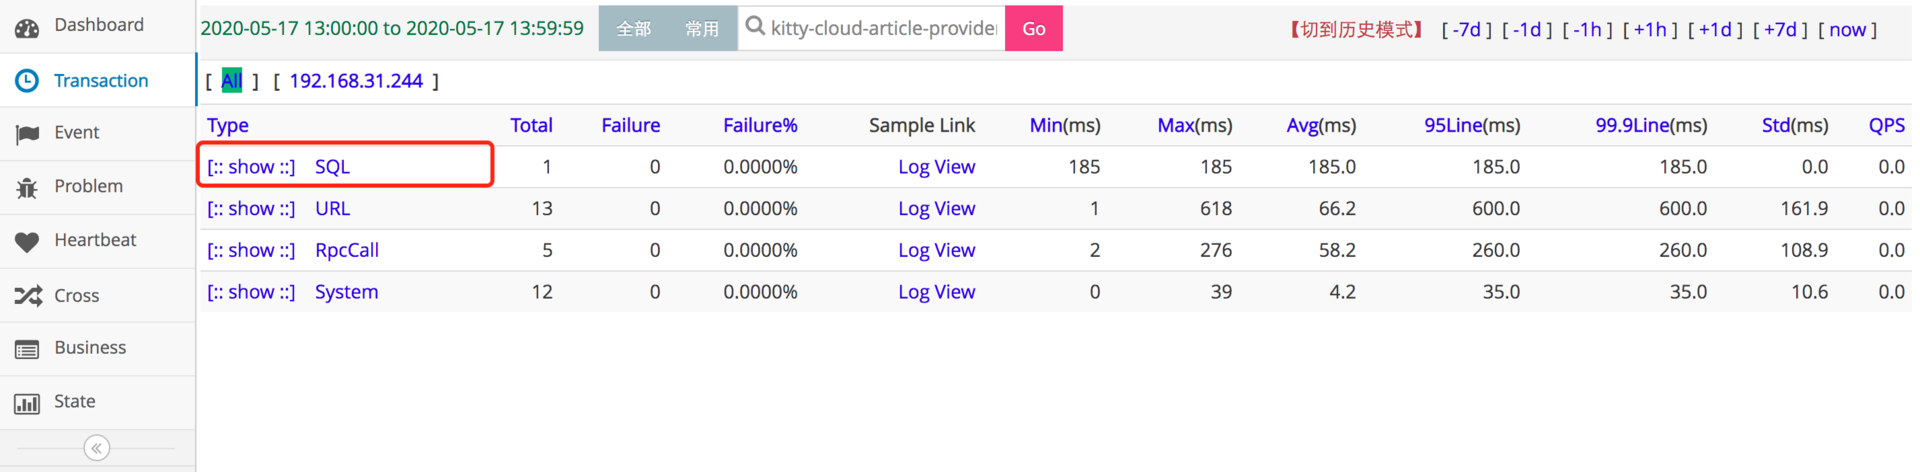This screenshot has height=472, width=1920.
Task: Open the Problem bug icon
Action: (27, 187)
